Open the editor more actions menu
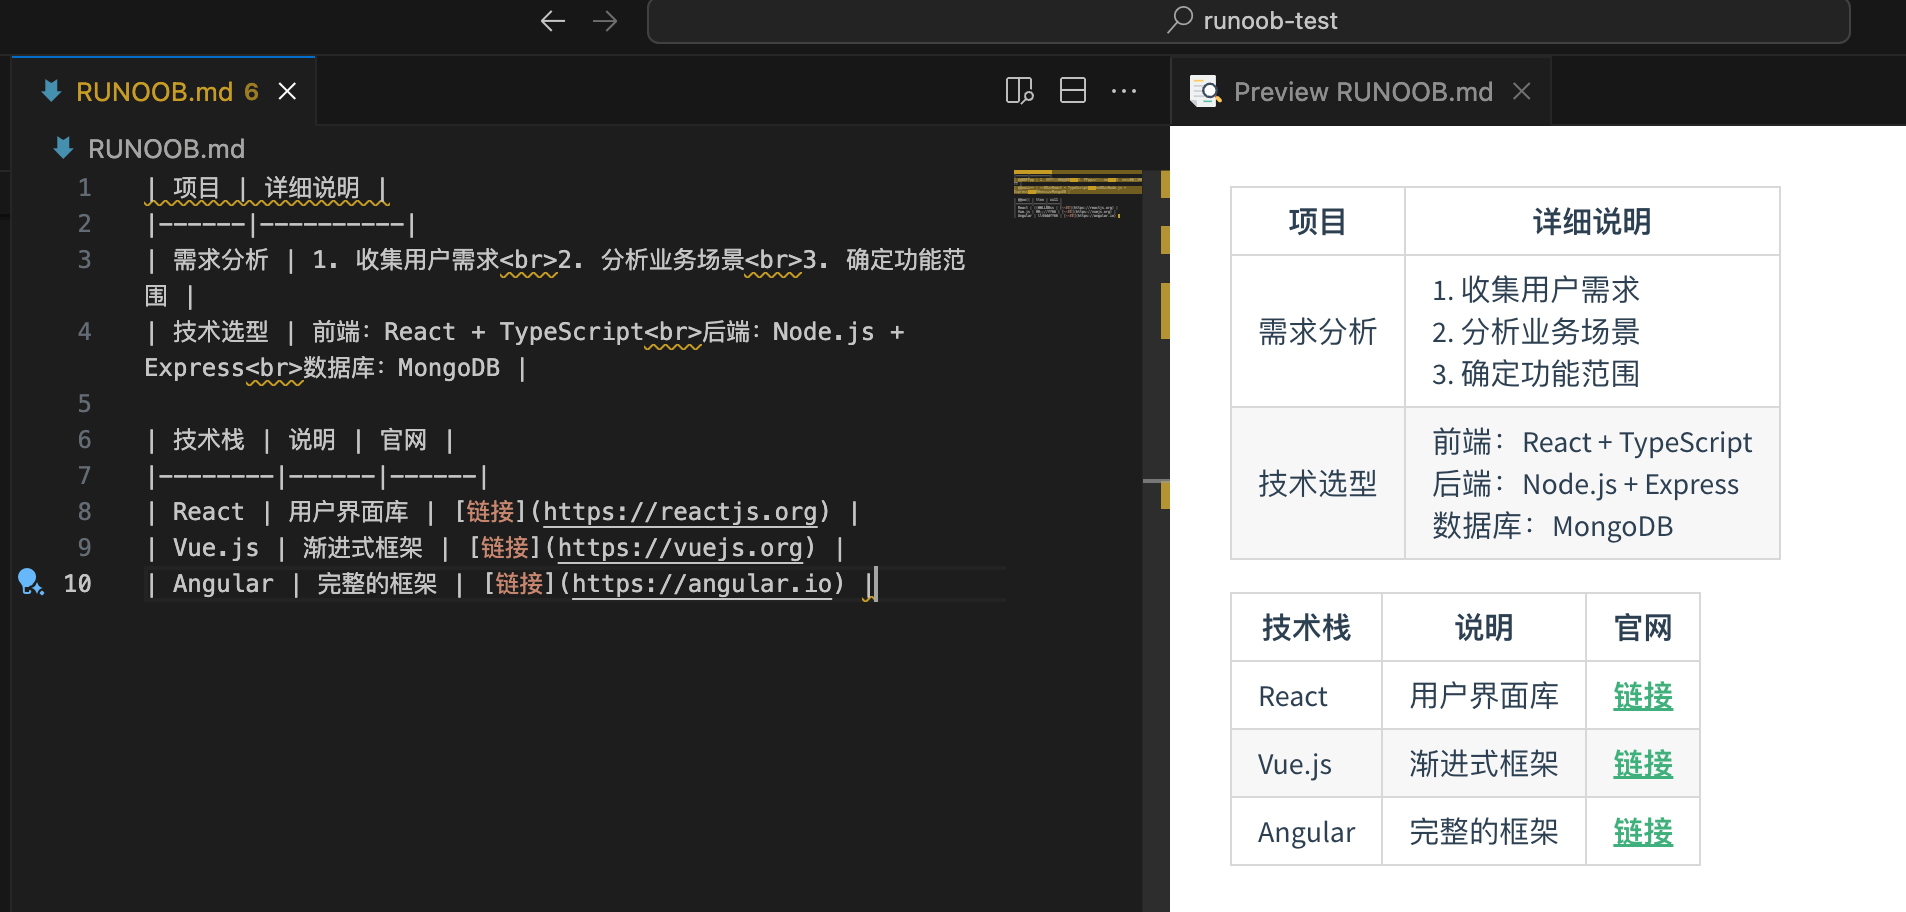1906x912 pixels. point(1124,91)
